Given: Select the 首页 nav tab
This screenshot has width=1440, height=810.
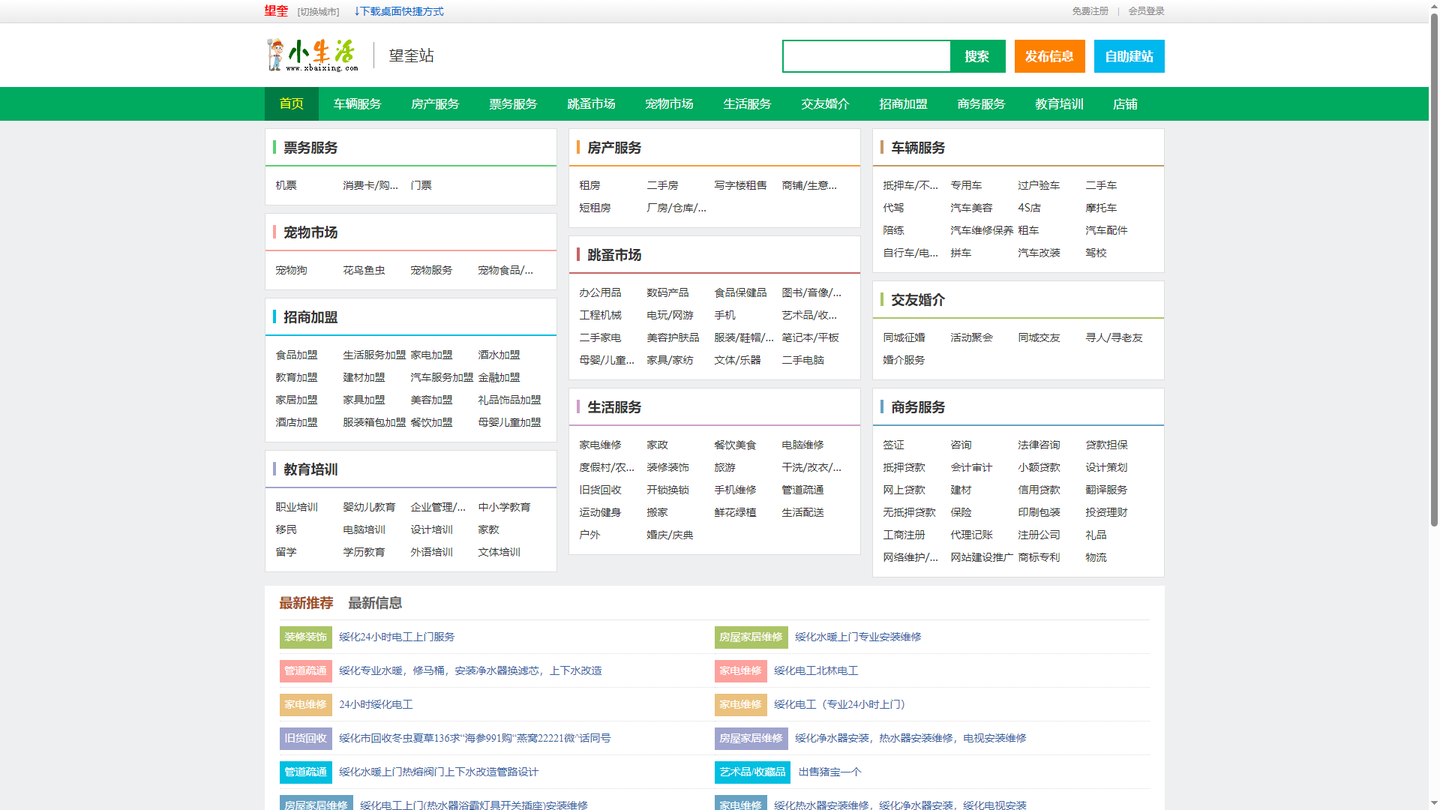Looking at the screenshot, I should [x=291, y=104].
